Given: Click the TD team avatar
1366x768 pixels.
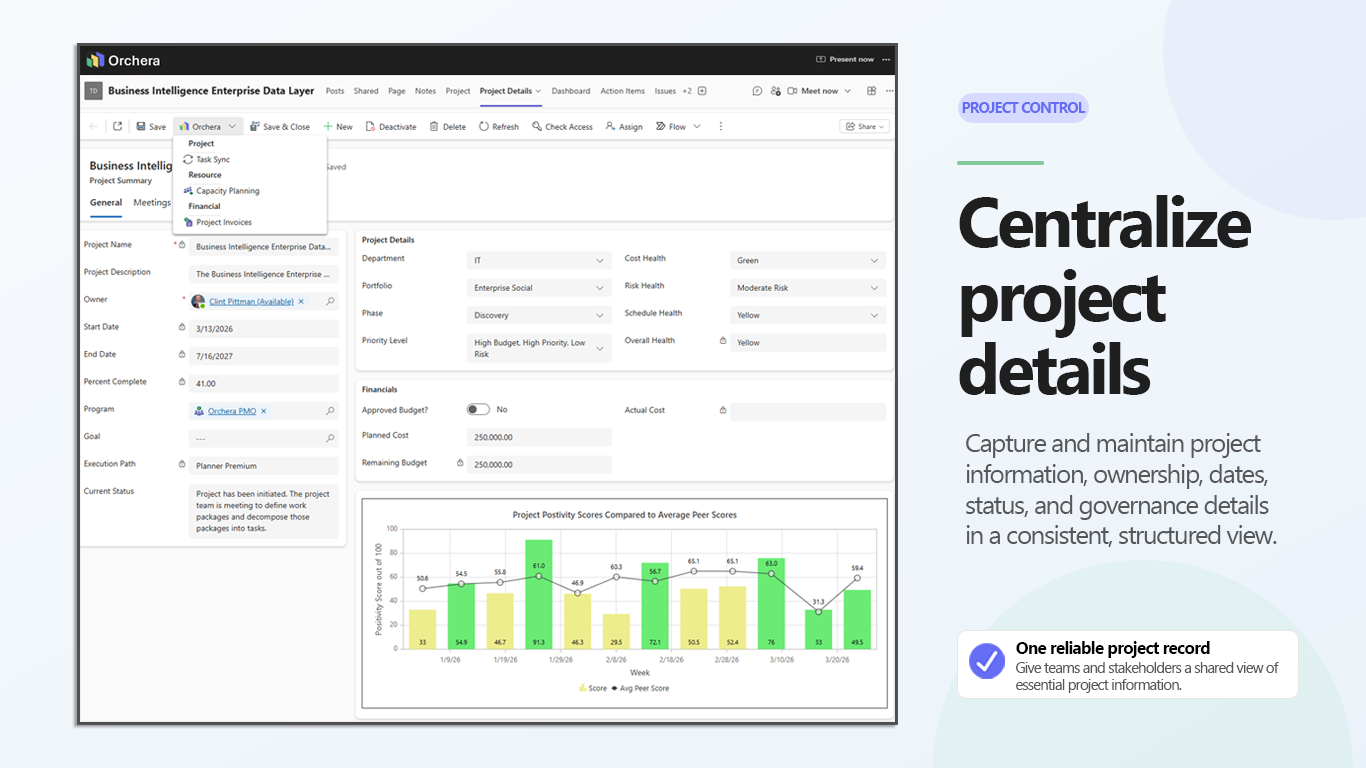Looking at the screenshot, I should pos(93,91).
